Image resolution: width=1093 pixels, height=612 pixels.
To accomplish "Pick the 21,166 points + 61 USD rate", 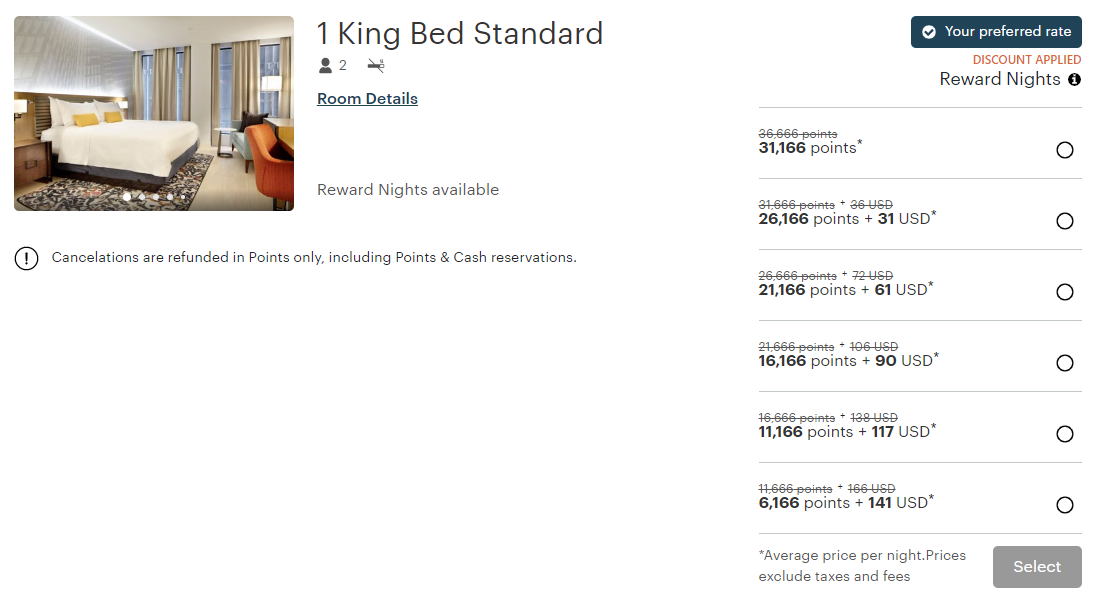I will [x=1065, y=292].
